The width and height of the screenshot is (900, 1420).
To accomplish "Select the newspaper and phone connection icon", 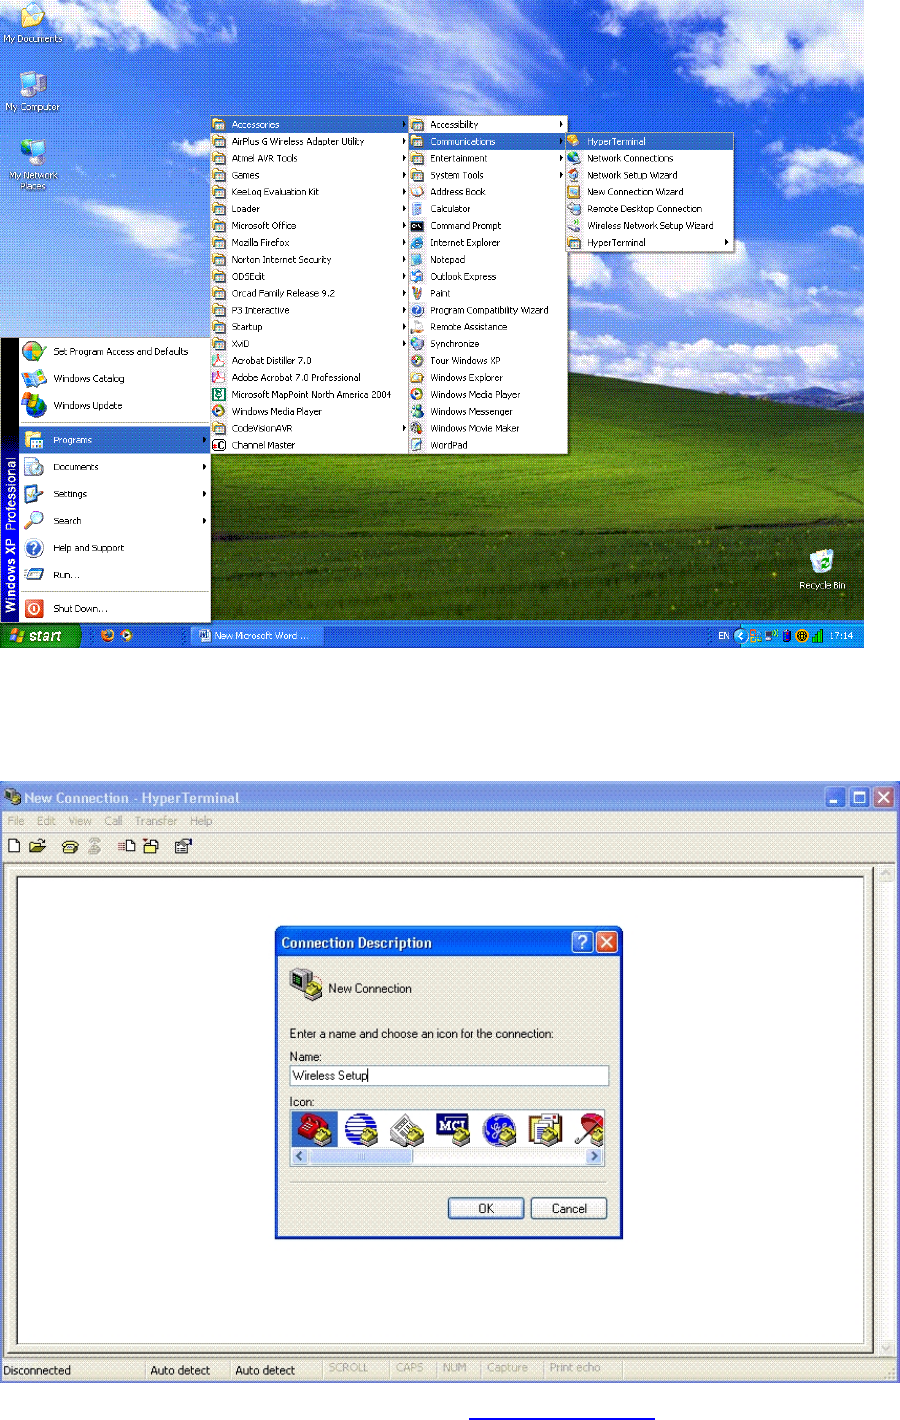I will tap(407, 1129).
